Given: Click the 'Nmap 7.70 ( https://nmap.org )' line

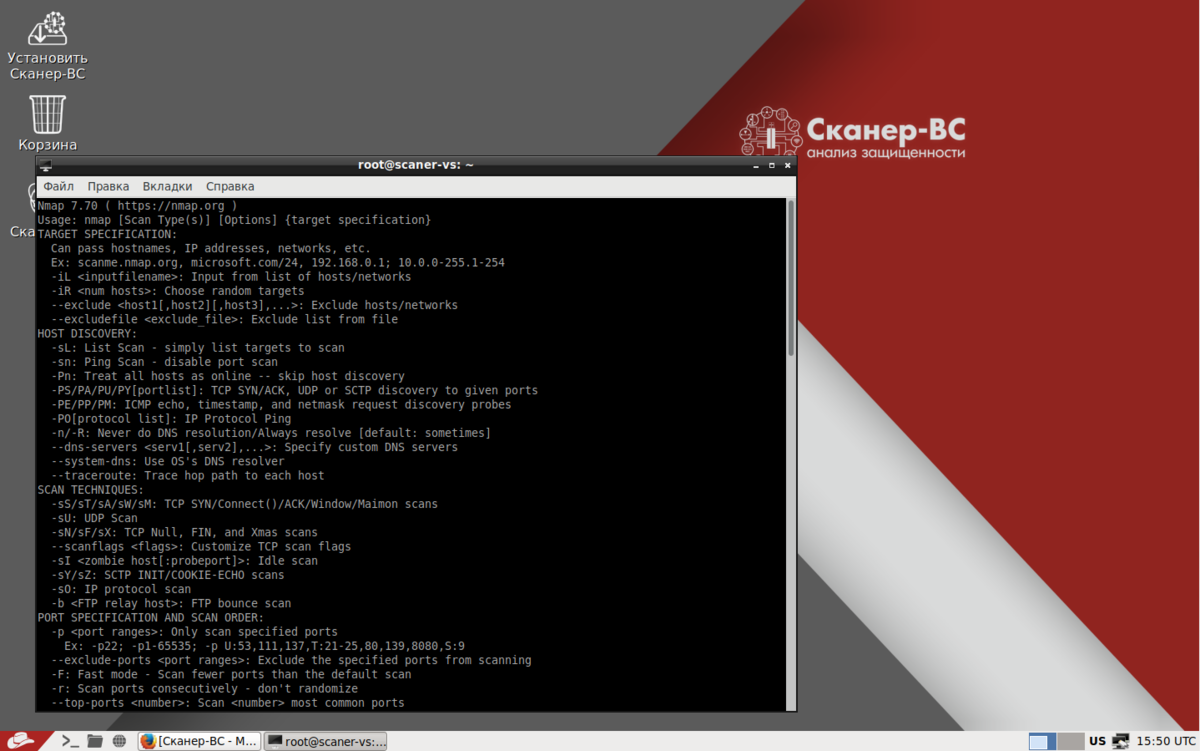Looking at the screenshot, I should point(137,205).
